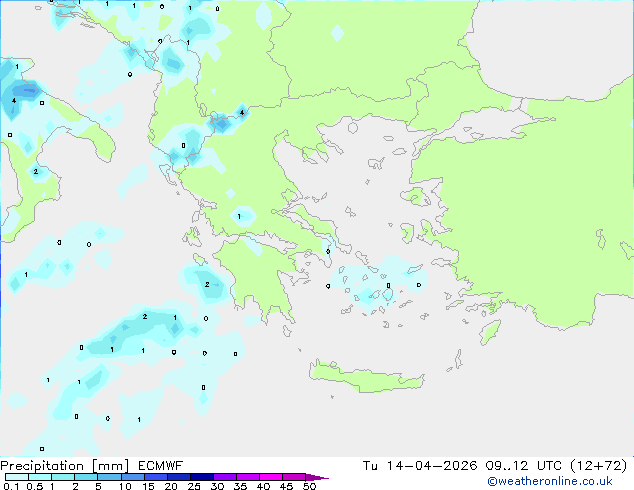Click the 40–45 mm bright magenta swatch
The height and width of the screenshot is (490, 634).
(271, 477)
